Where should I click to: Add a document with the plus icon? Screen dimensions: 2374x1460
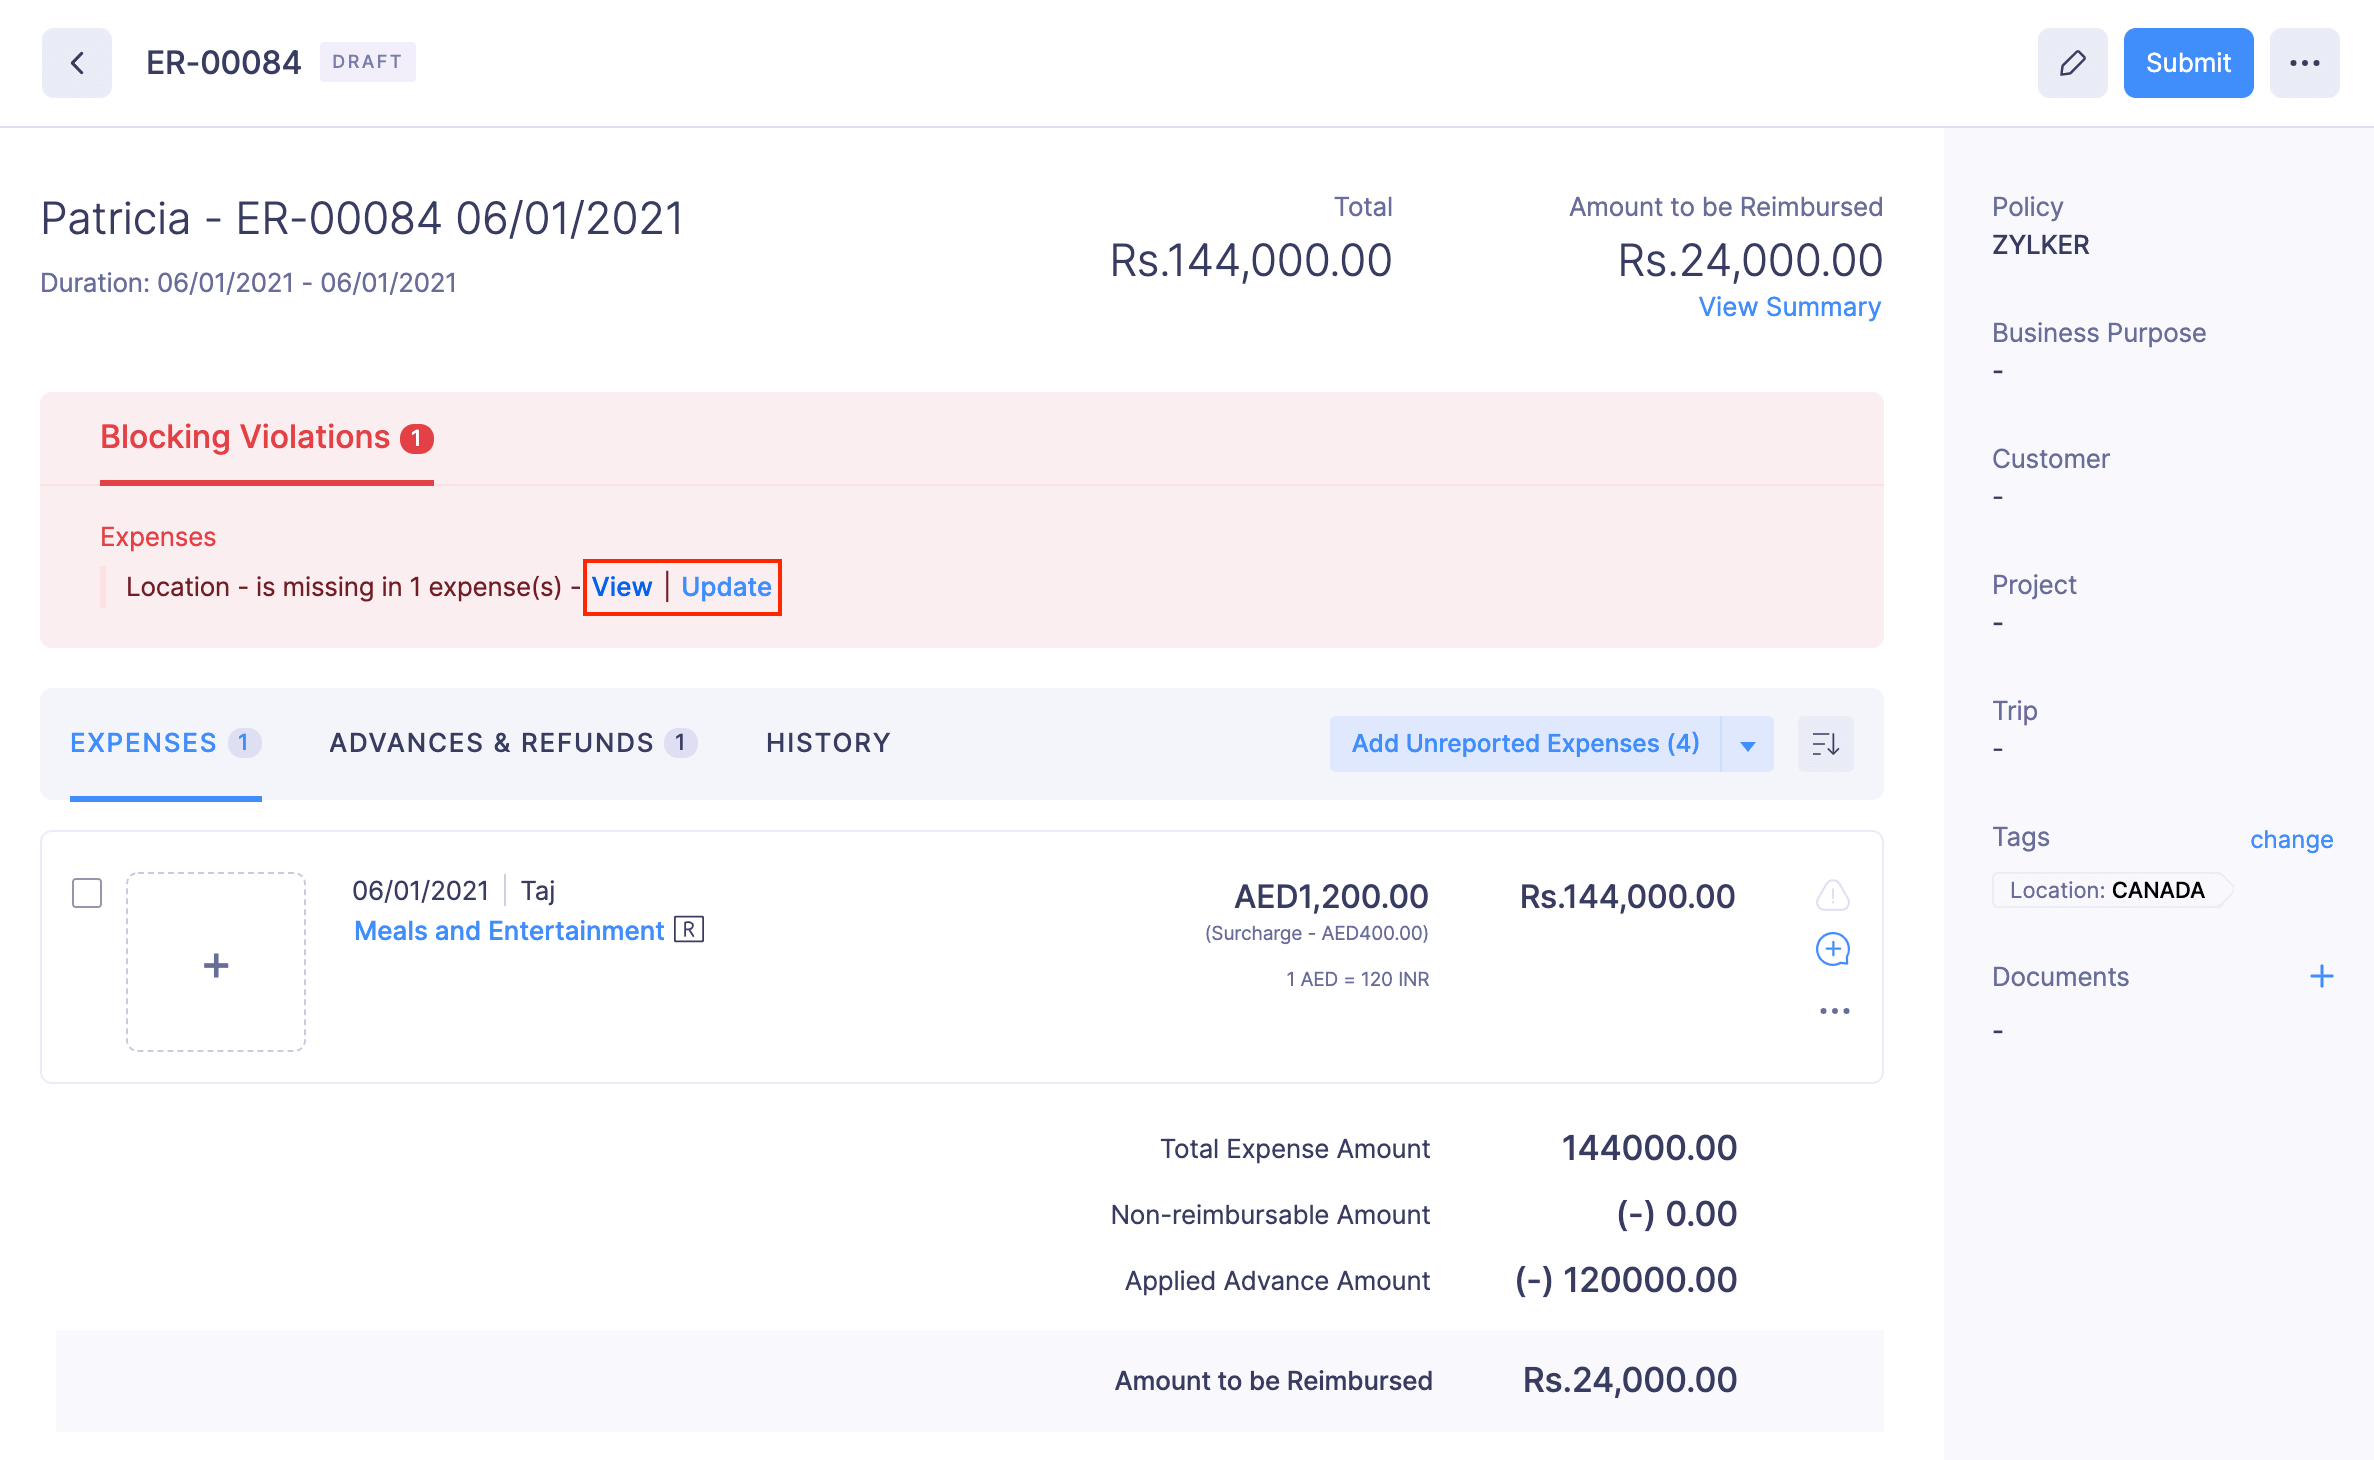(2321, 976)
